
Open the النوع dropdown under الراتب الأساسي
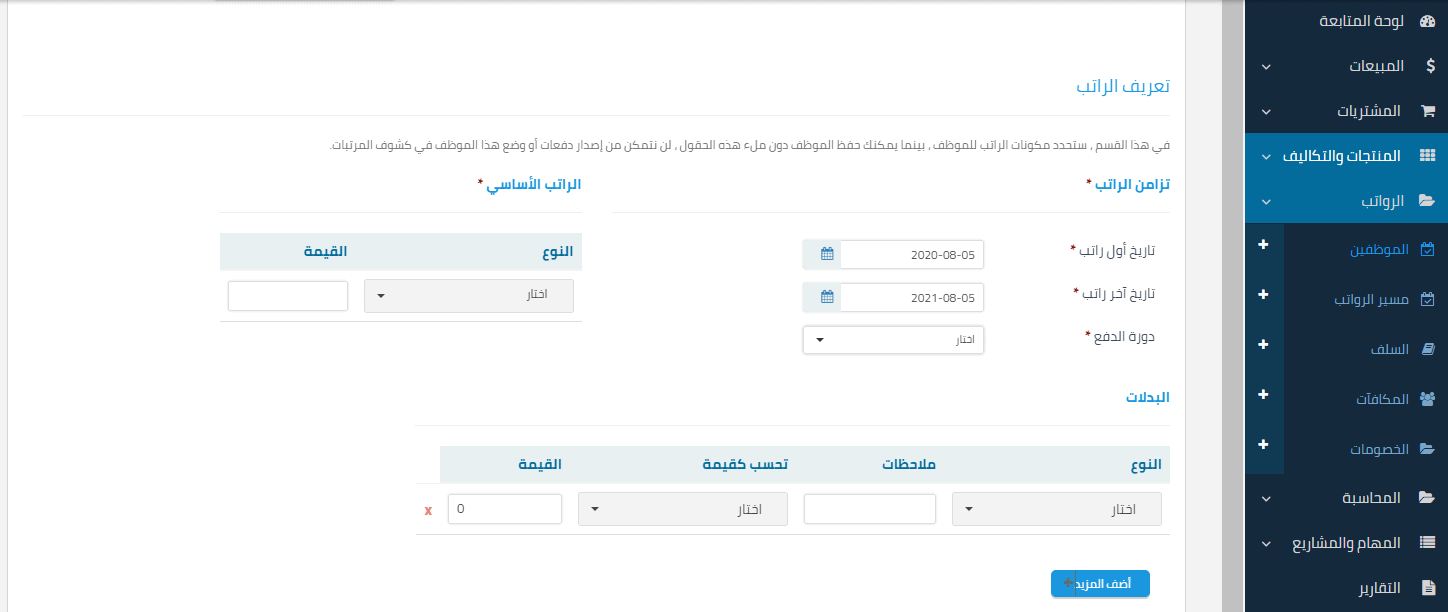point(468,296)
